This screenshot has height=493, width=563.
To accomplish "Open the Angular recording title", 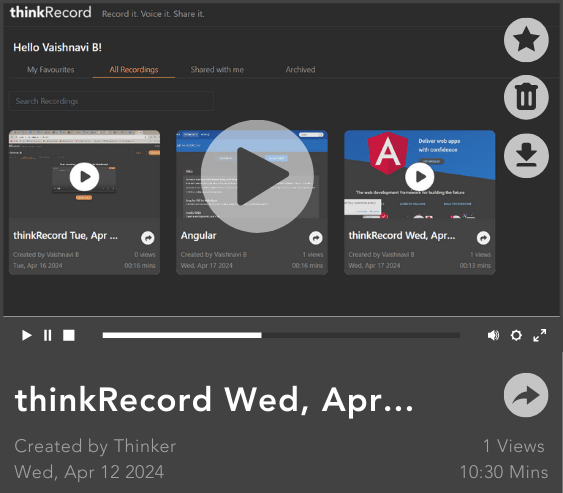I will (x=199, y=236).
